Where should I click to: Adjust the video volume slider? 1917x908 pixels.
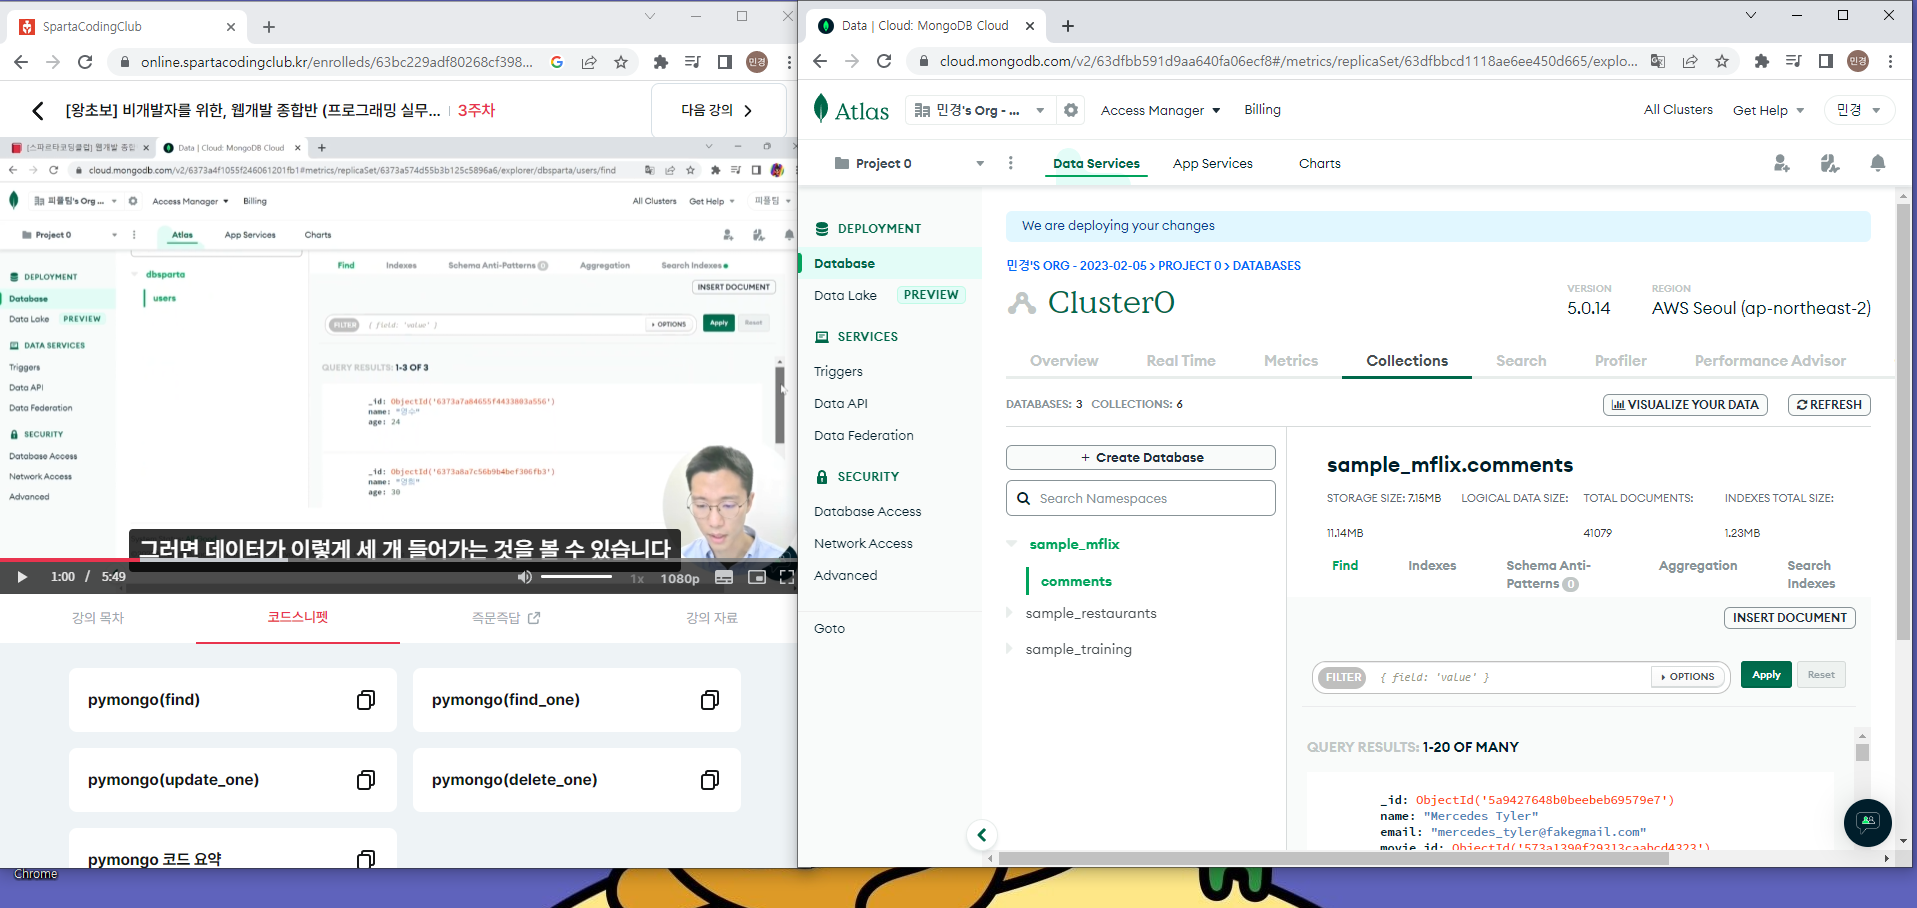[576, 577]
